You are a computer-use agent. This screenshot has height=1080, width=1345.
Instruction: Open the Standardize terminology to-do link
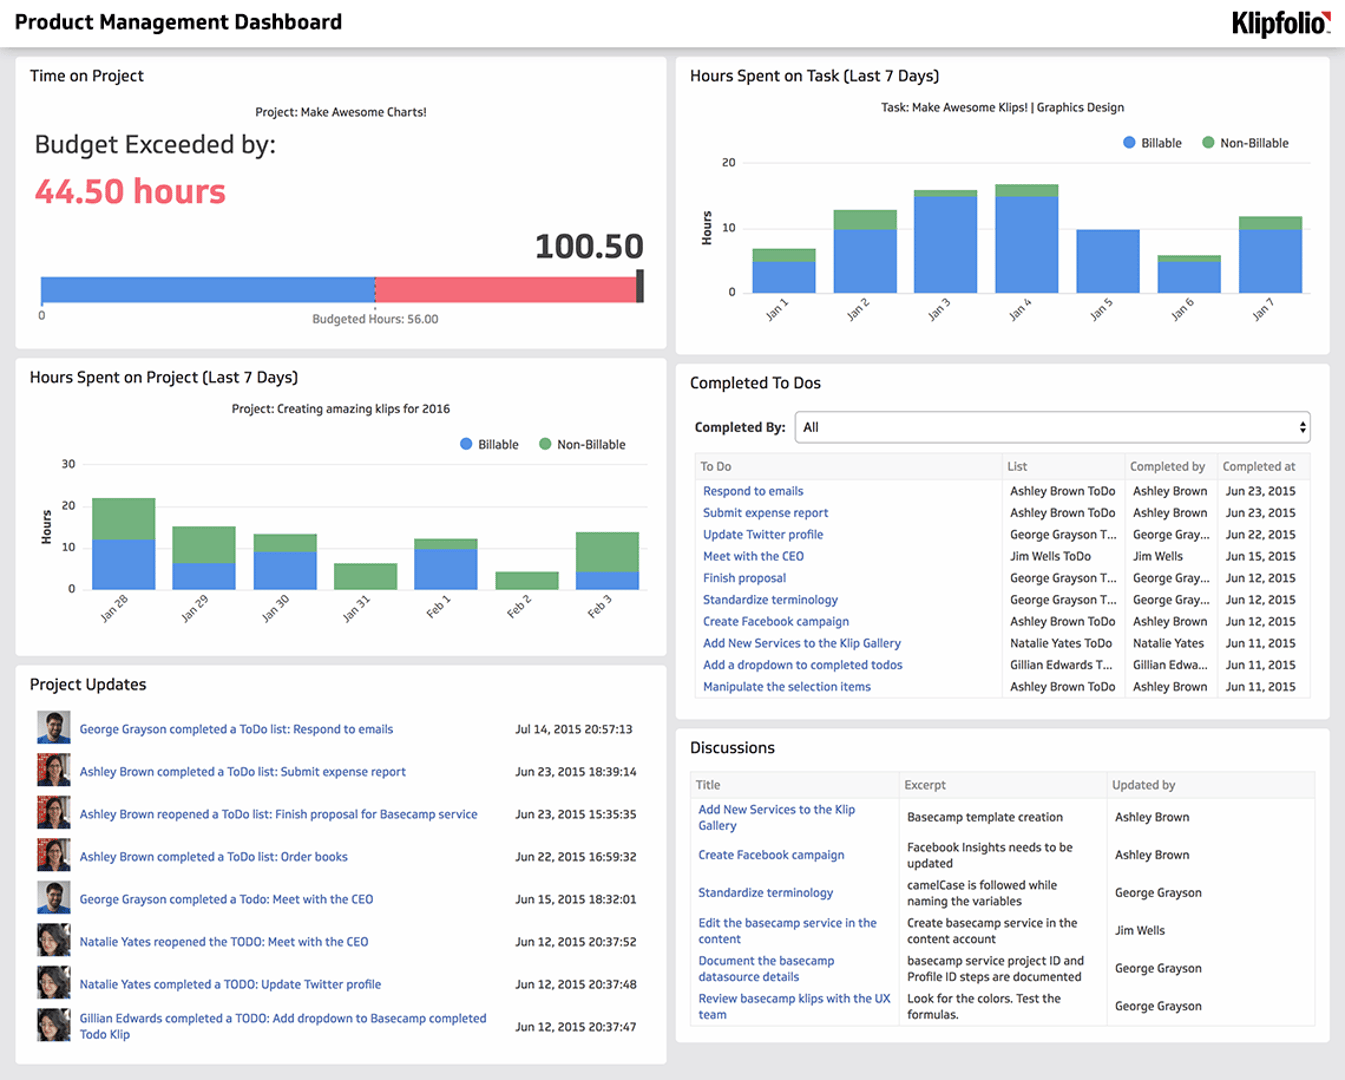[770, 600]
